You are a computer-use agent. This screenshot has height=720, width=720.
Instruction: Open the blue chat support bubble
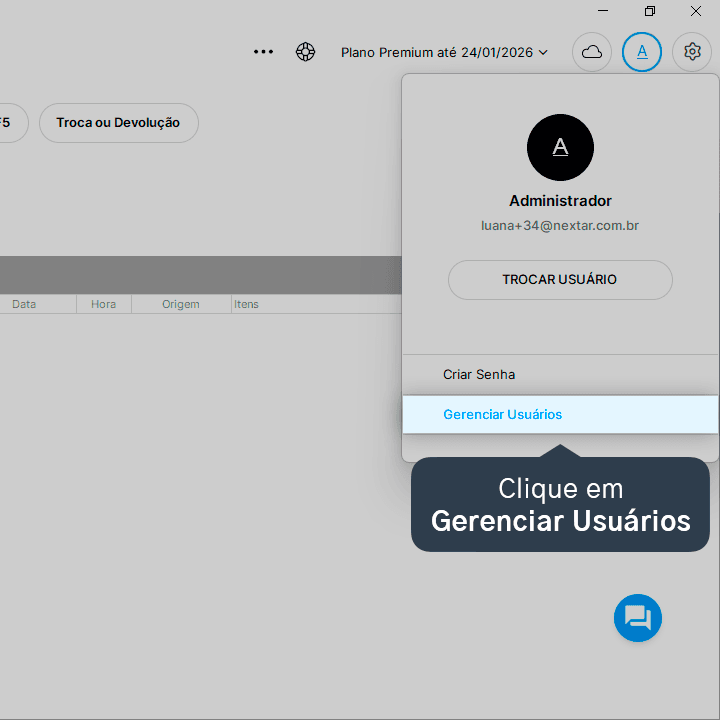[x=637, y=618]
